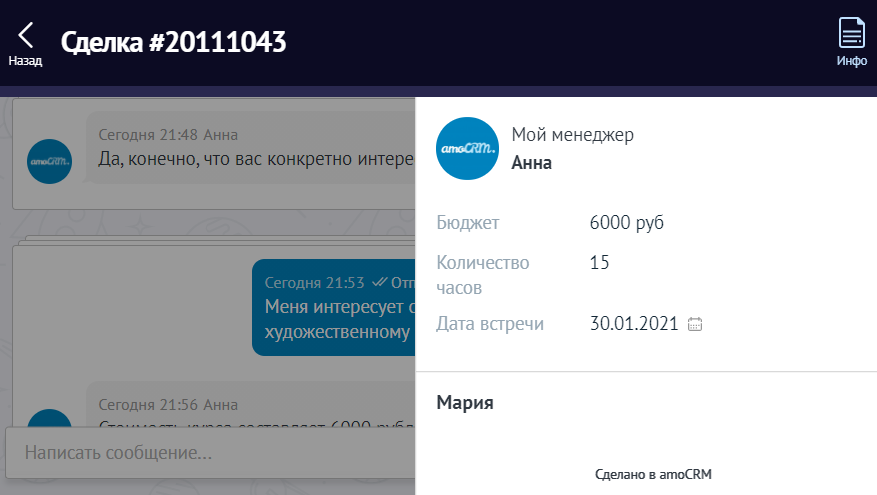Select the deal title Сделка #20111043
The width and height of the screenshot is (877, 495).
[173, 42]
